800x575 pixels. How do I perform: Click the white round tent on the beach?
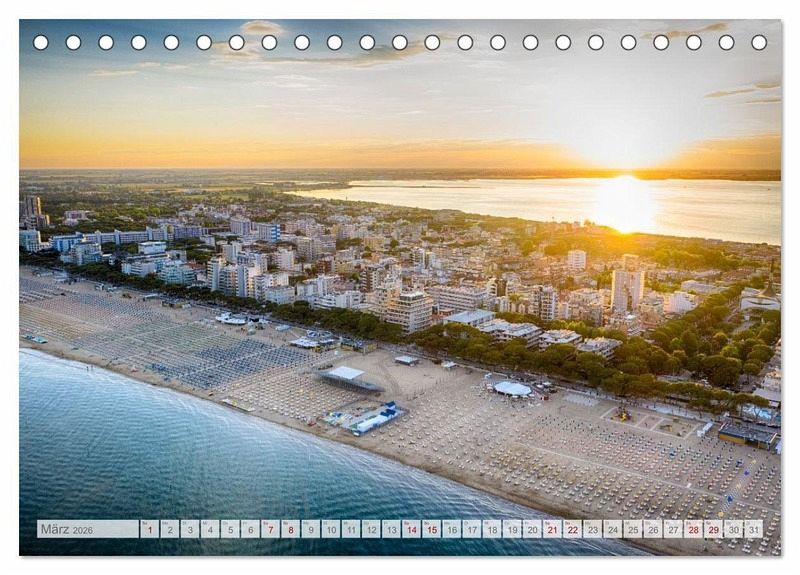[513, 389]
